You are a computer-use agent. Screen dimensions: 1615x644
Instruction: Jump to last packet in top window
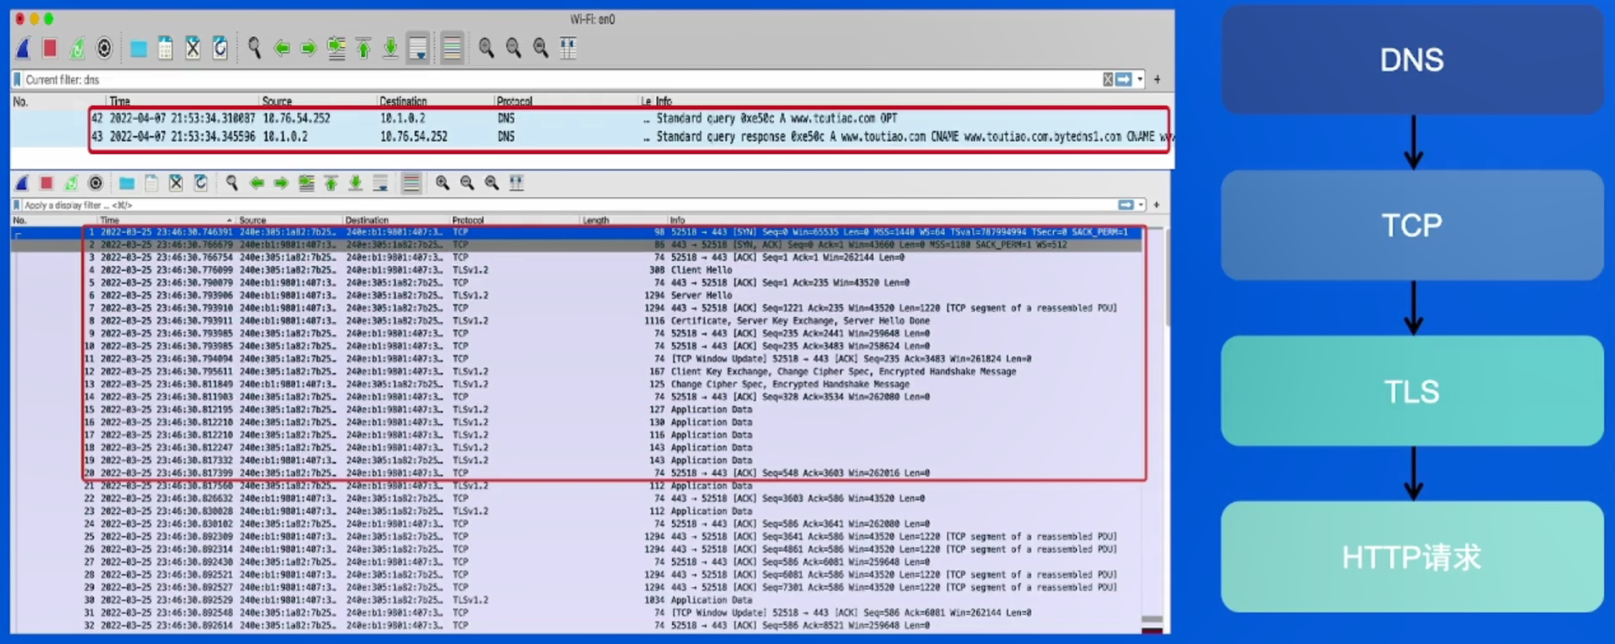pos(391,48)
